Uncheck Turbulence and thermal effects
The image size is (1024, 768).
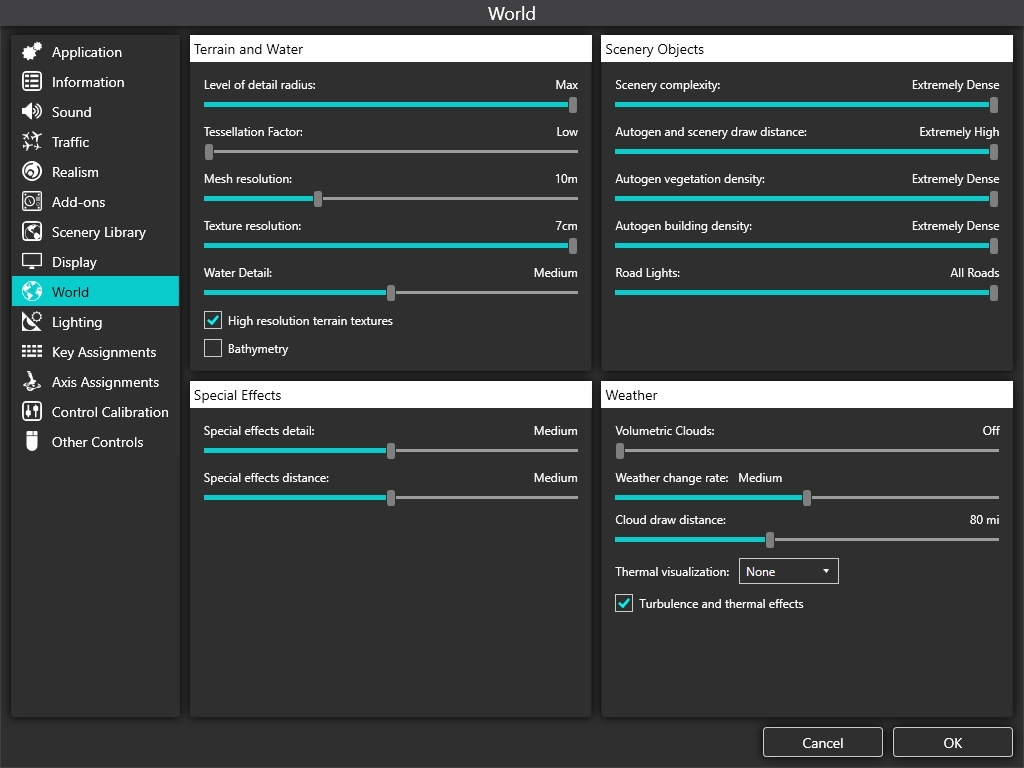(x=624, y=604)
